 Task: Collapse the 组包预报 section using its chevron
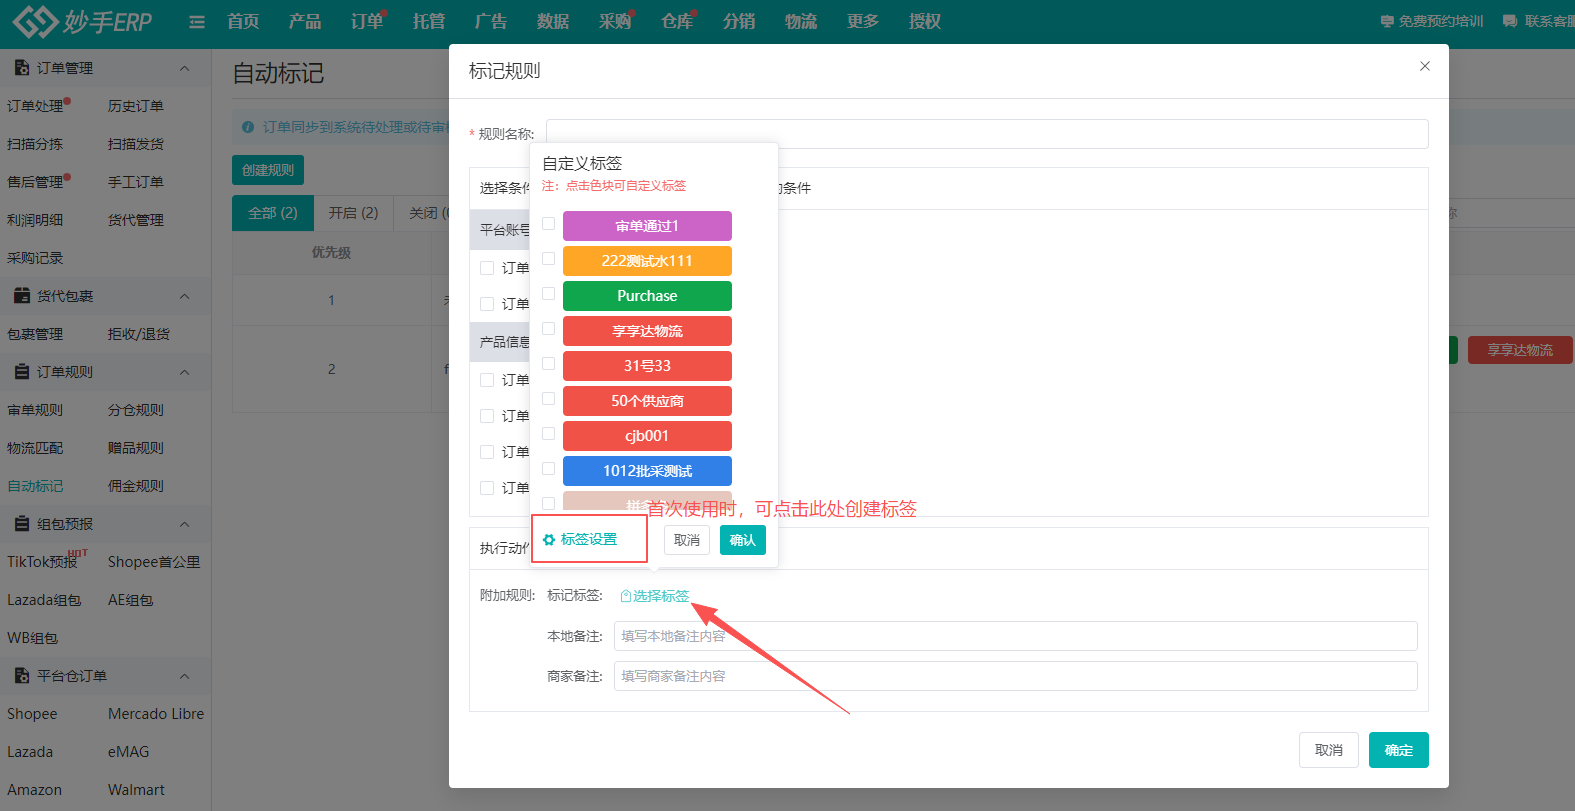pos(184,524)
